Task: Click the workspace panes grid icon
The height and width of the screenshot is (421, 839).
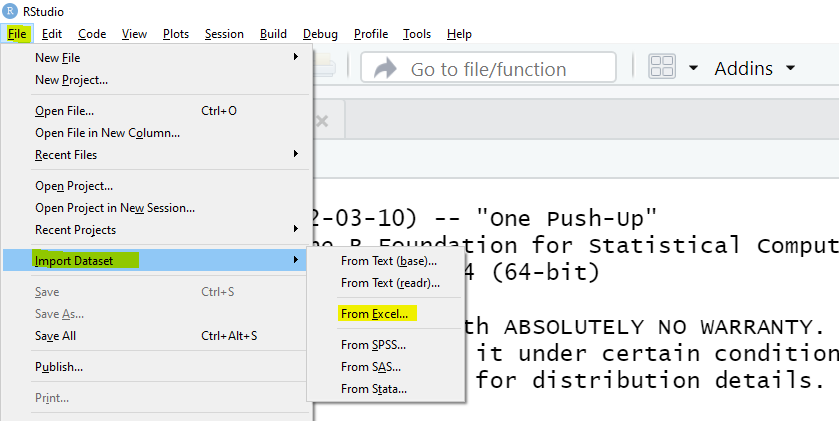Action: click(662, 68)
